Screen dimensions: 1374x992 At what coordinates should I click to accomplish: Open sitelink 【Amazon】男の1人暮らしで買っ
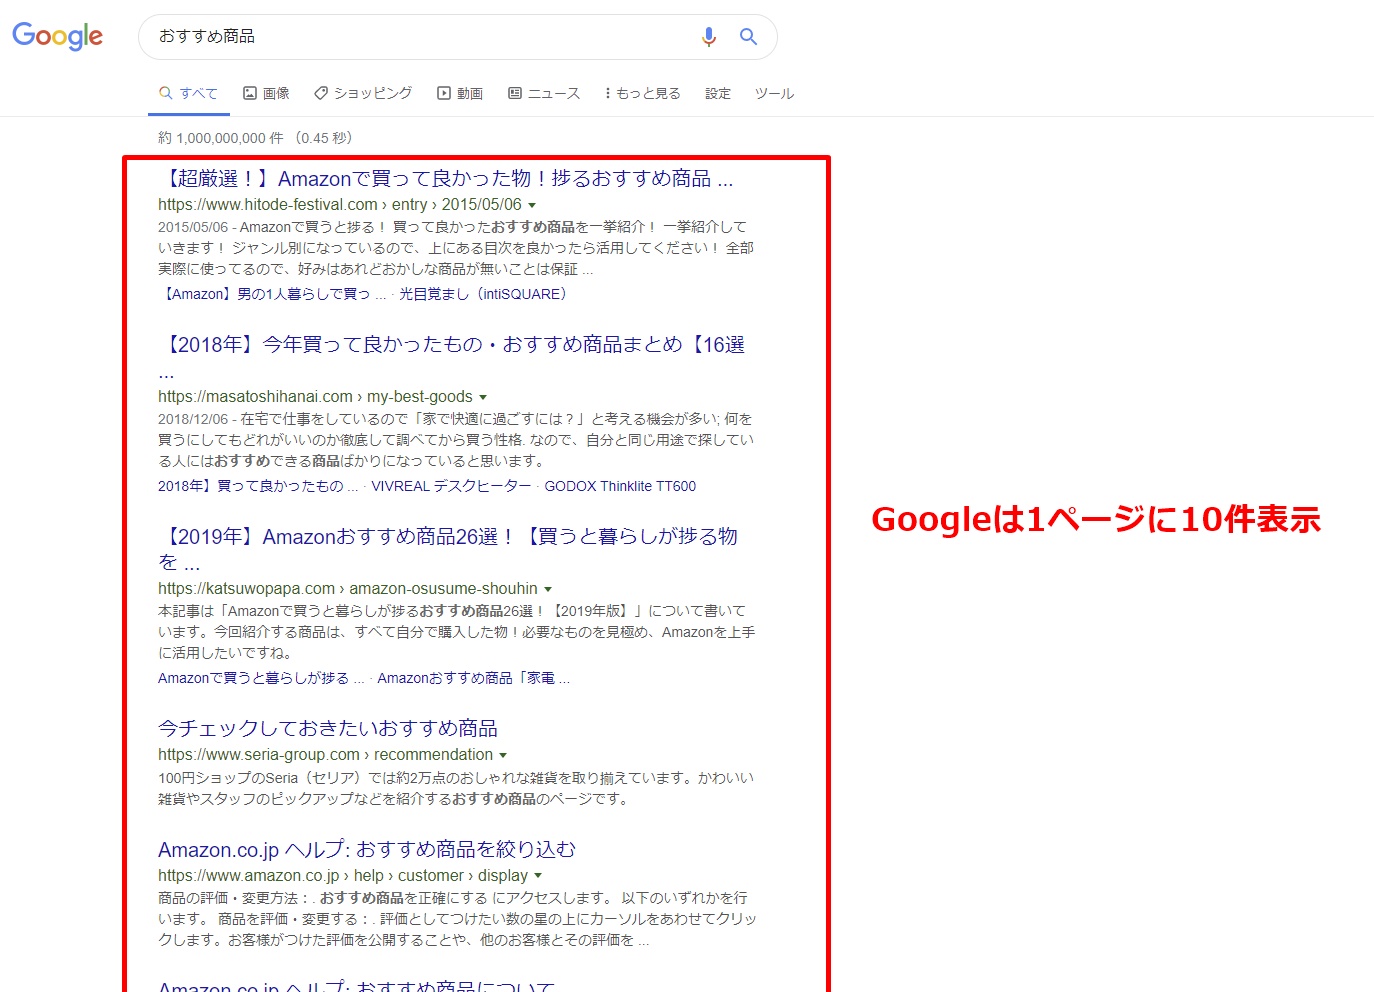(272, 294)
